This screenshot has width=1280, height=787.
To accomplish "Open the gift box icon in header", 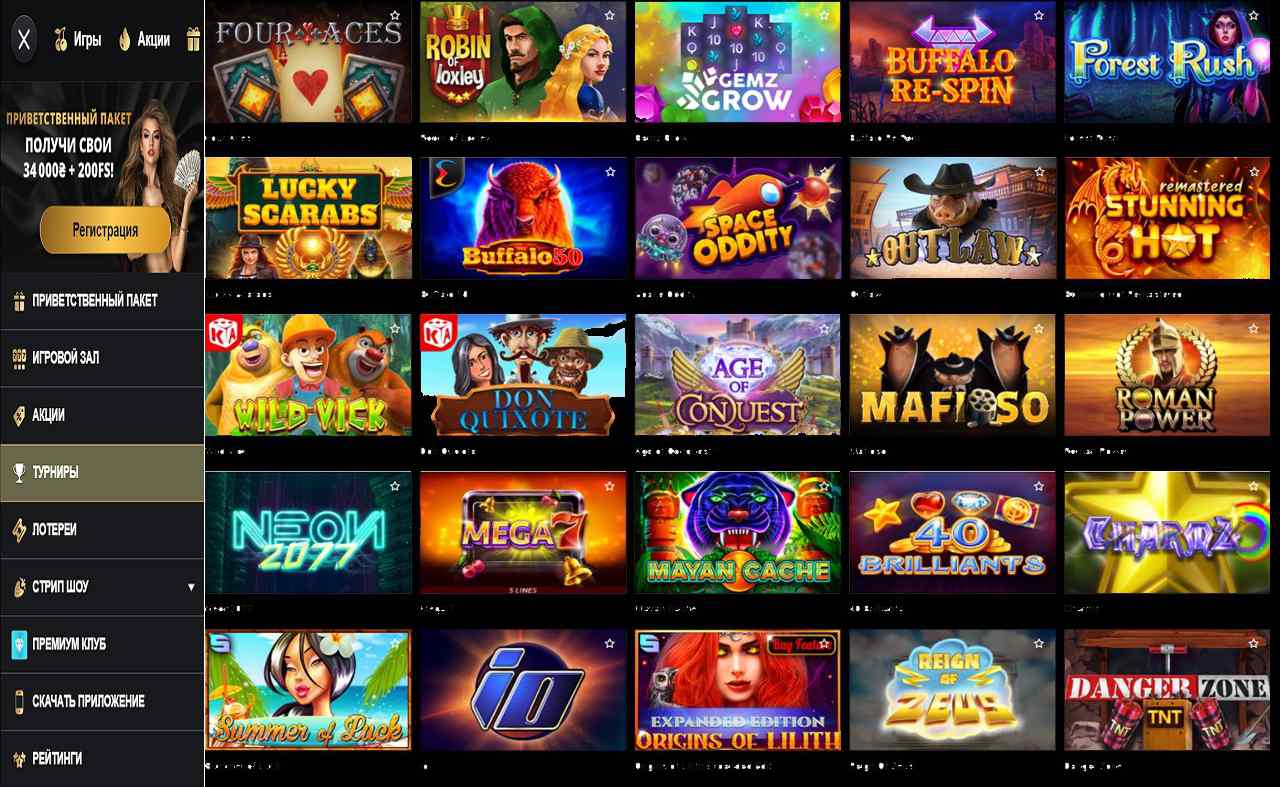I will [193, 39].
